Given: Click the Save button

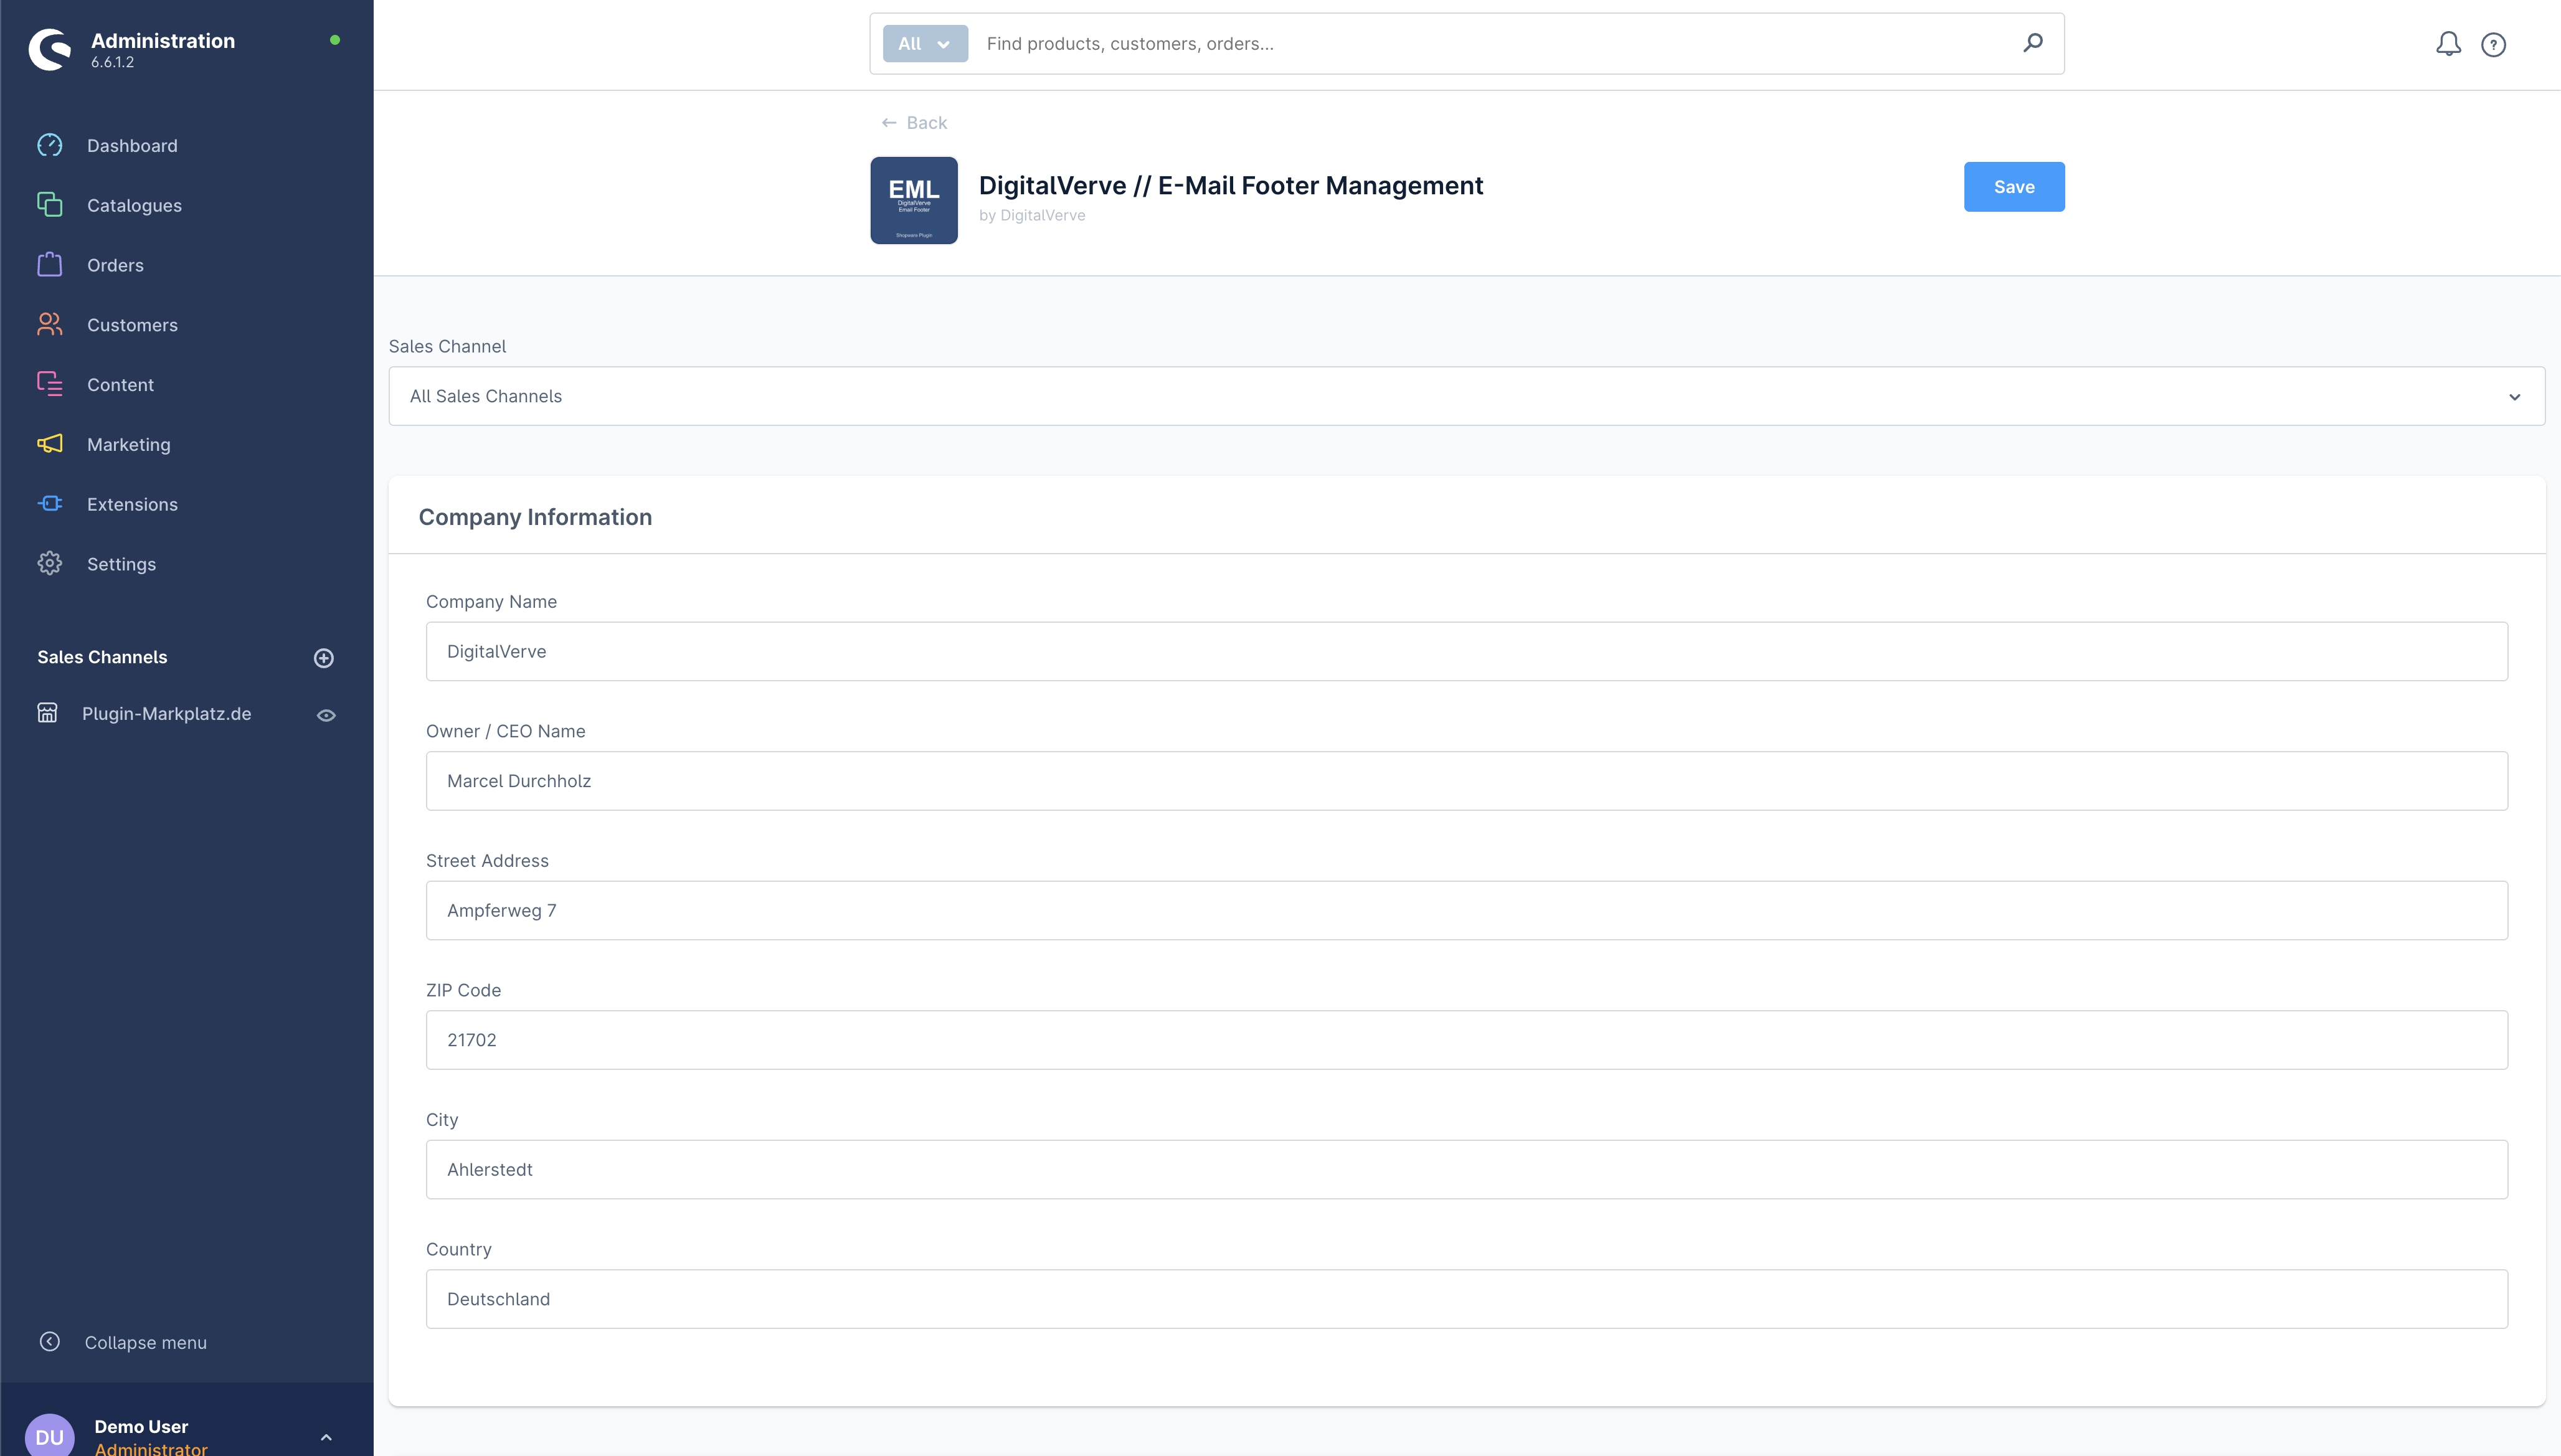Looking at the screenshot, I should (2013, 187).
